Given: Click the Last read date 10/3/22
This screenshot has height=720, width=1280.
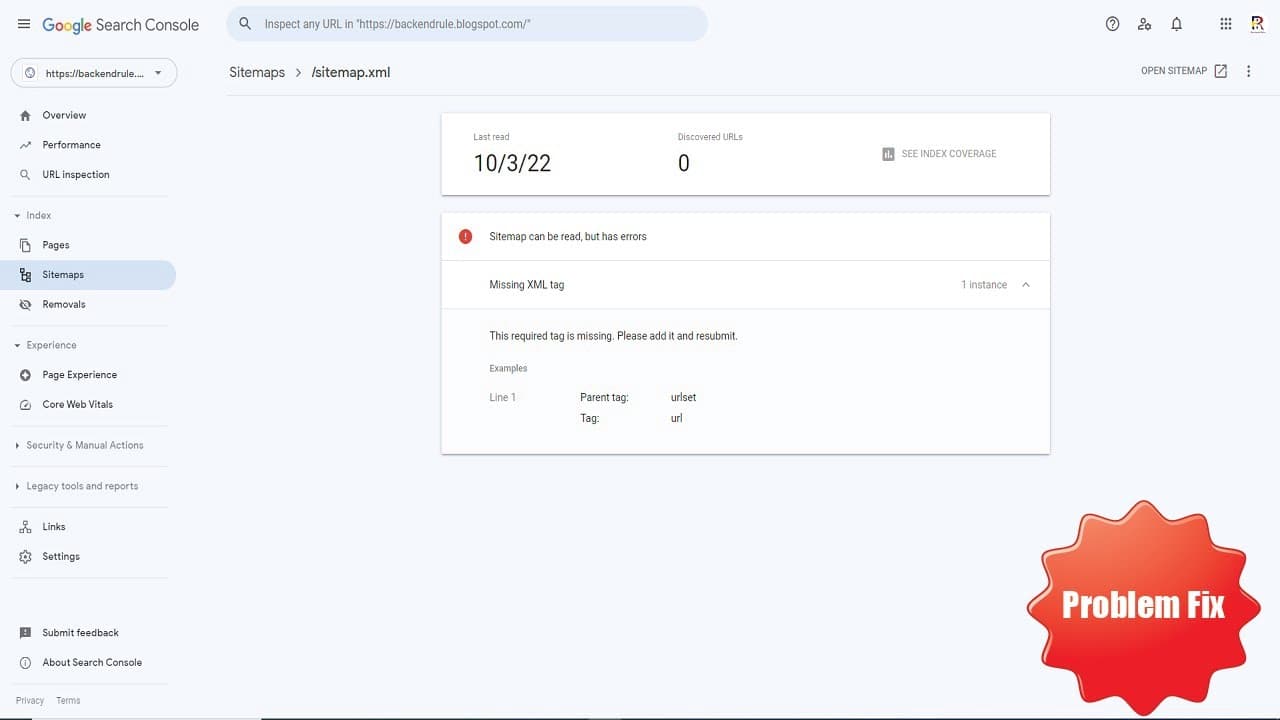Looking at the screenshot, I should tap(512, 164).
